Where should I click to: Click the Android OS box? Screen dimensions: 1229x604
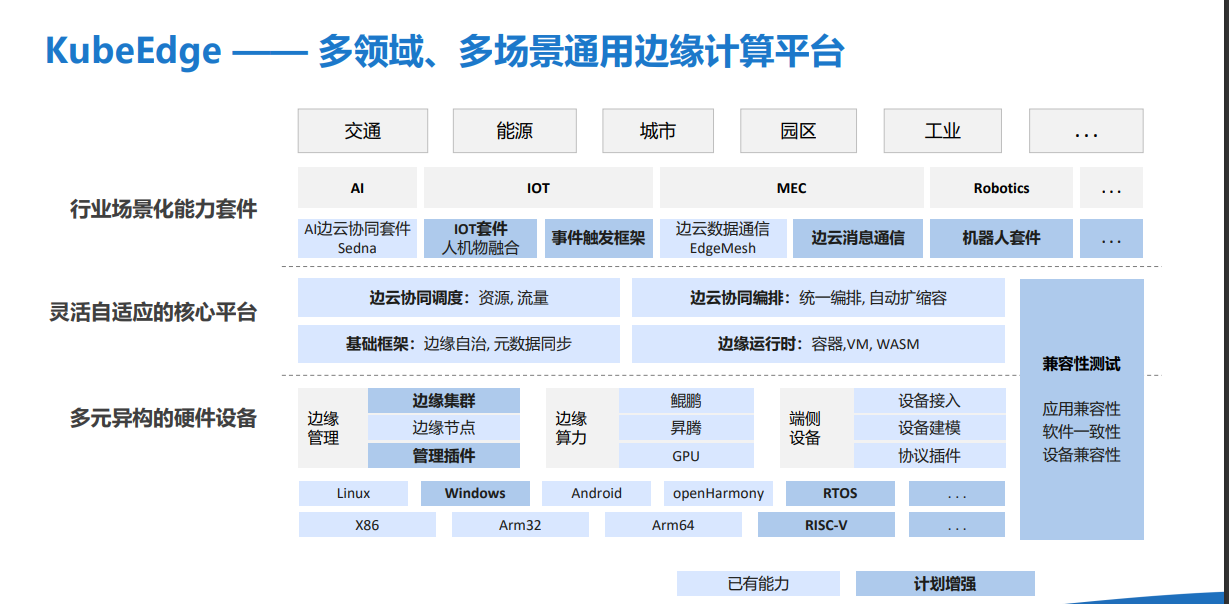[597, 493]
